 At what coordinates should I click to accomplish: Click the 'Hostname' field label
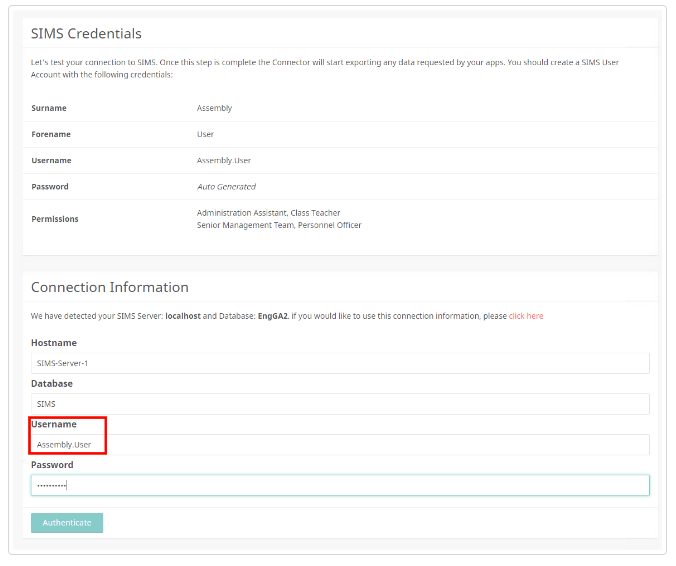pos(54,343)
